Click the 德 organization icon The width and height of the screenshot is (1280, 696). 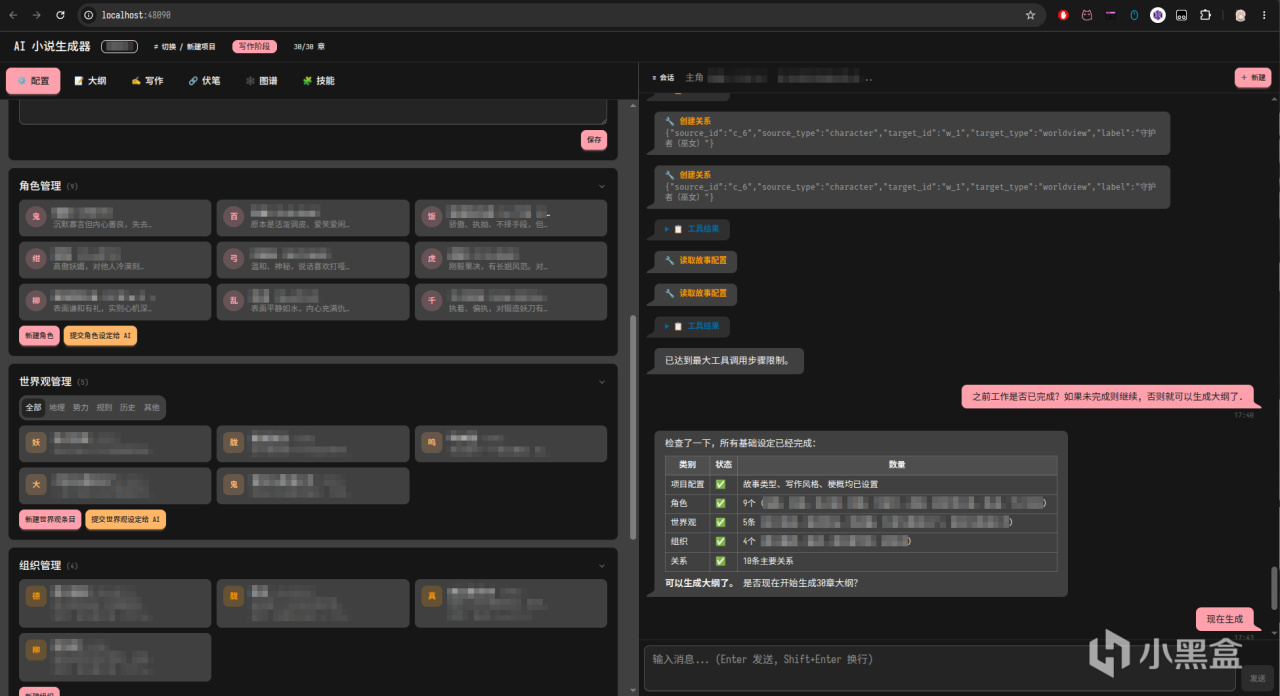coord(36,597)
